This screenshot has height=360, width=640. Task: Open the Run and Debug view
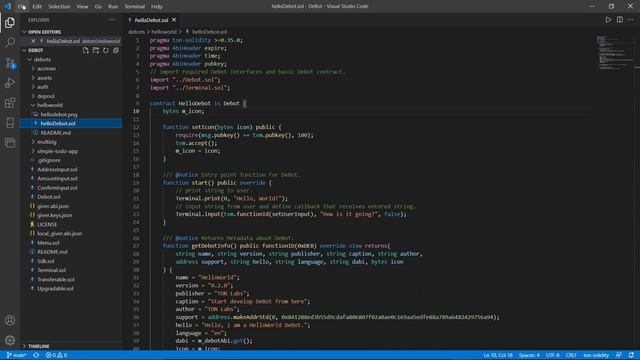click(x=10, y=82)
